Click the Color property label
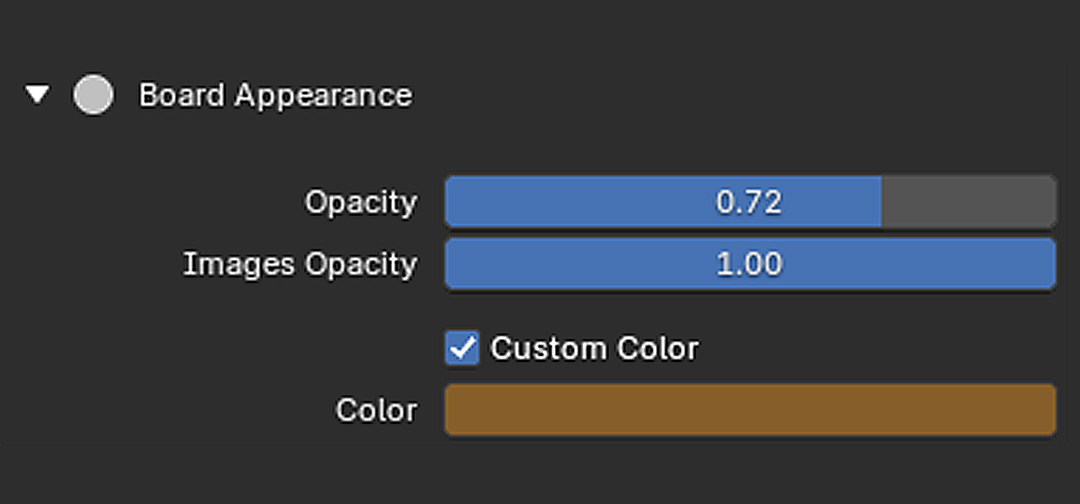This screenshot has height=504, width=1080. (376, 411)
